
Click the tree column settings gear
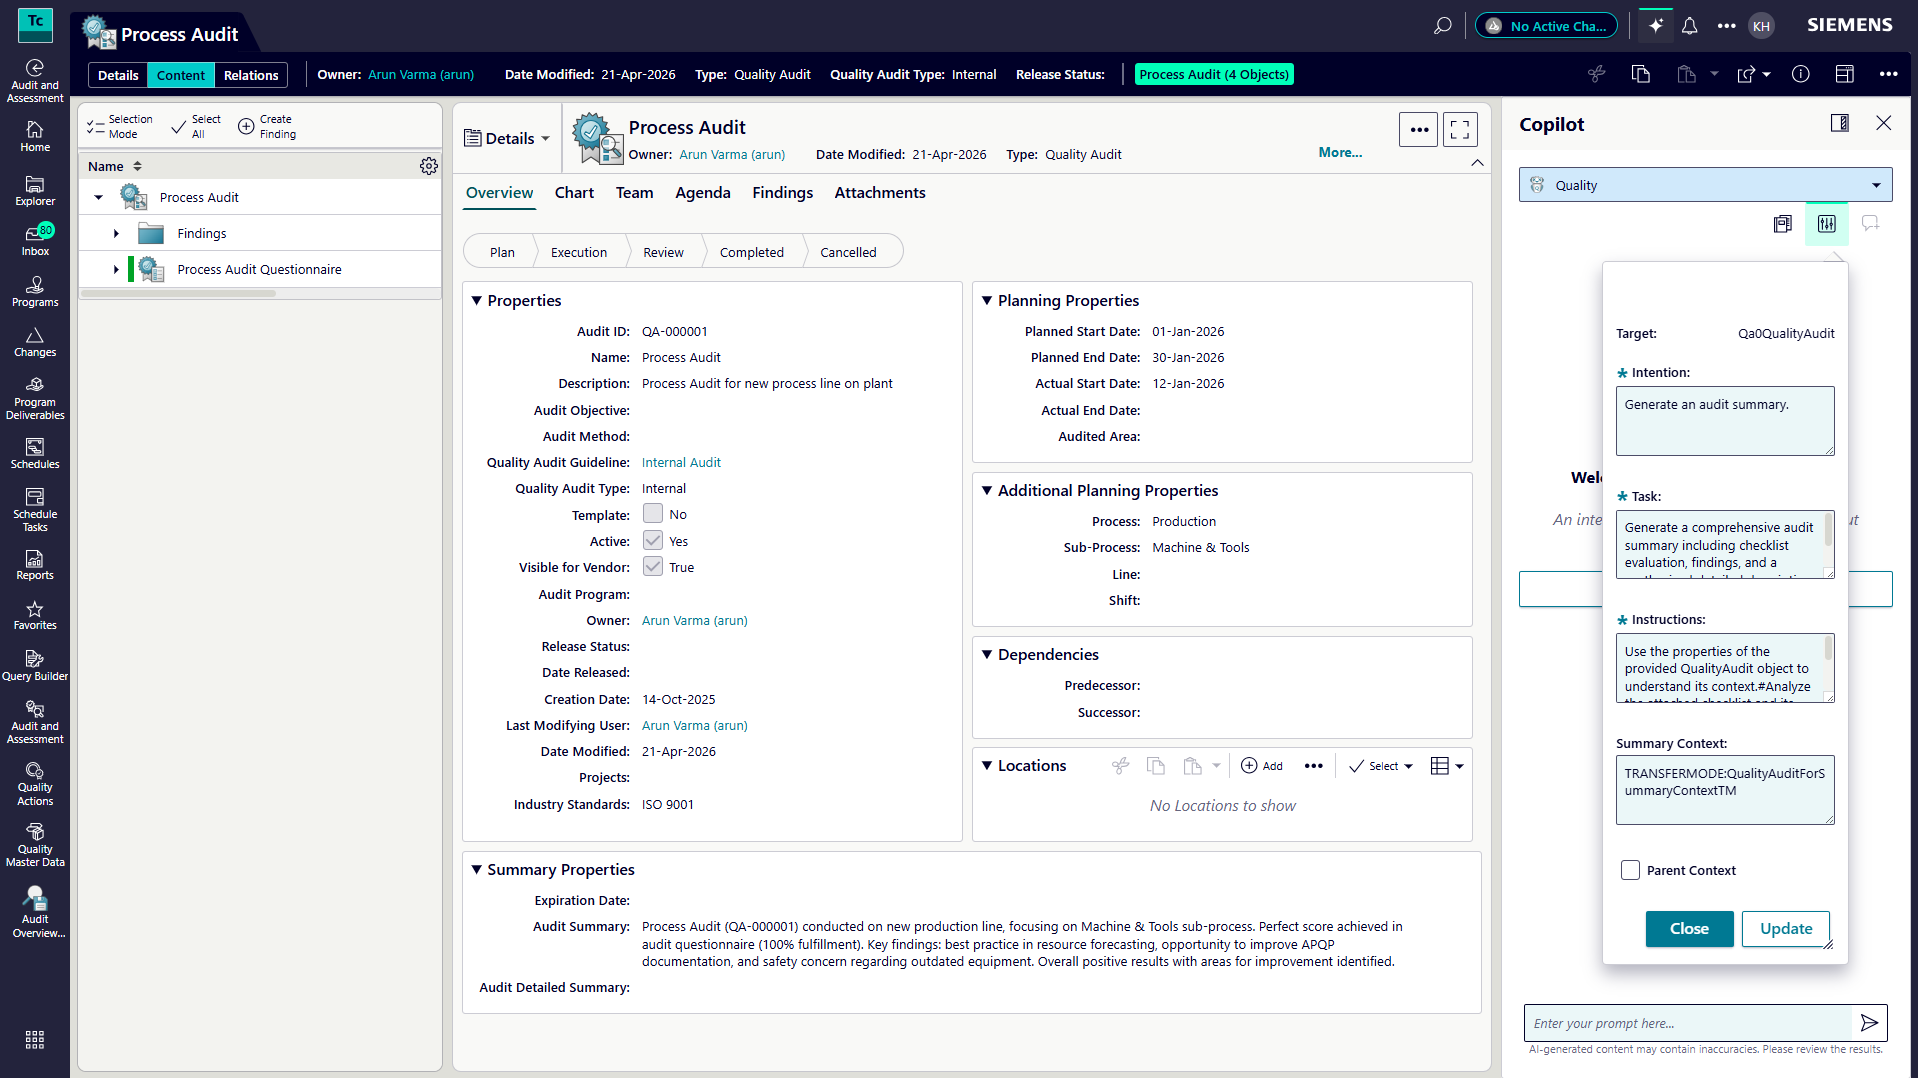click(x=429, y=166)
